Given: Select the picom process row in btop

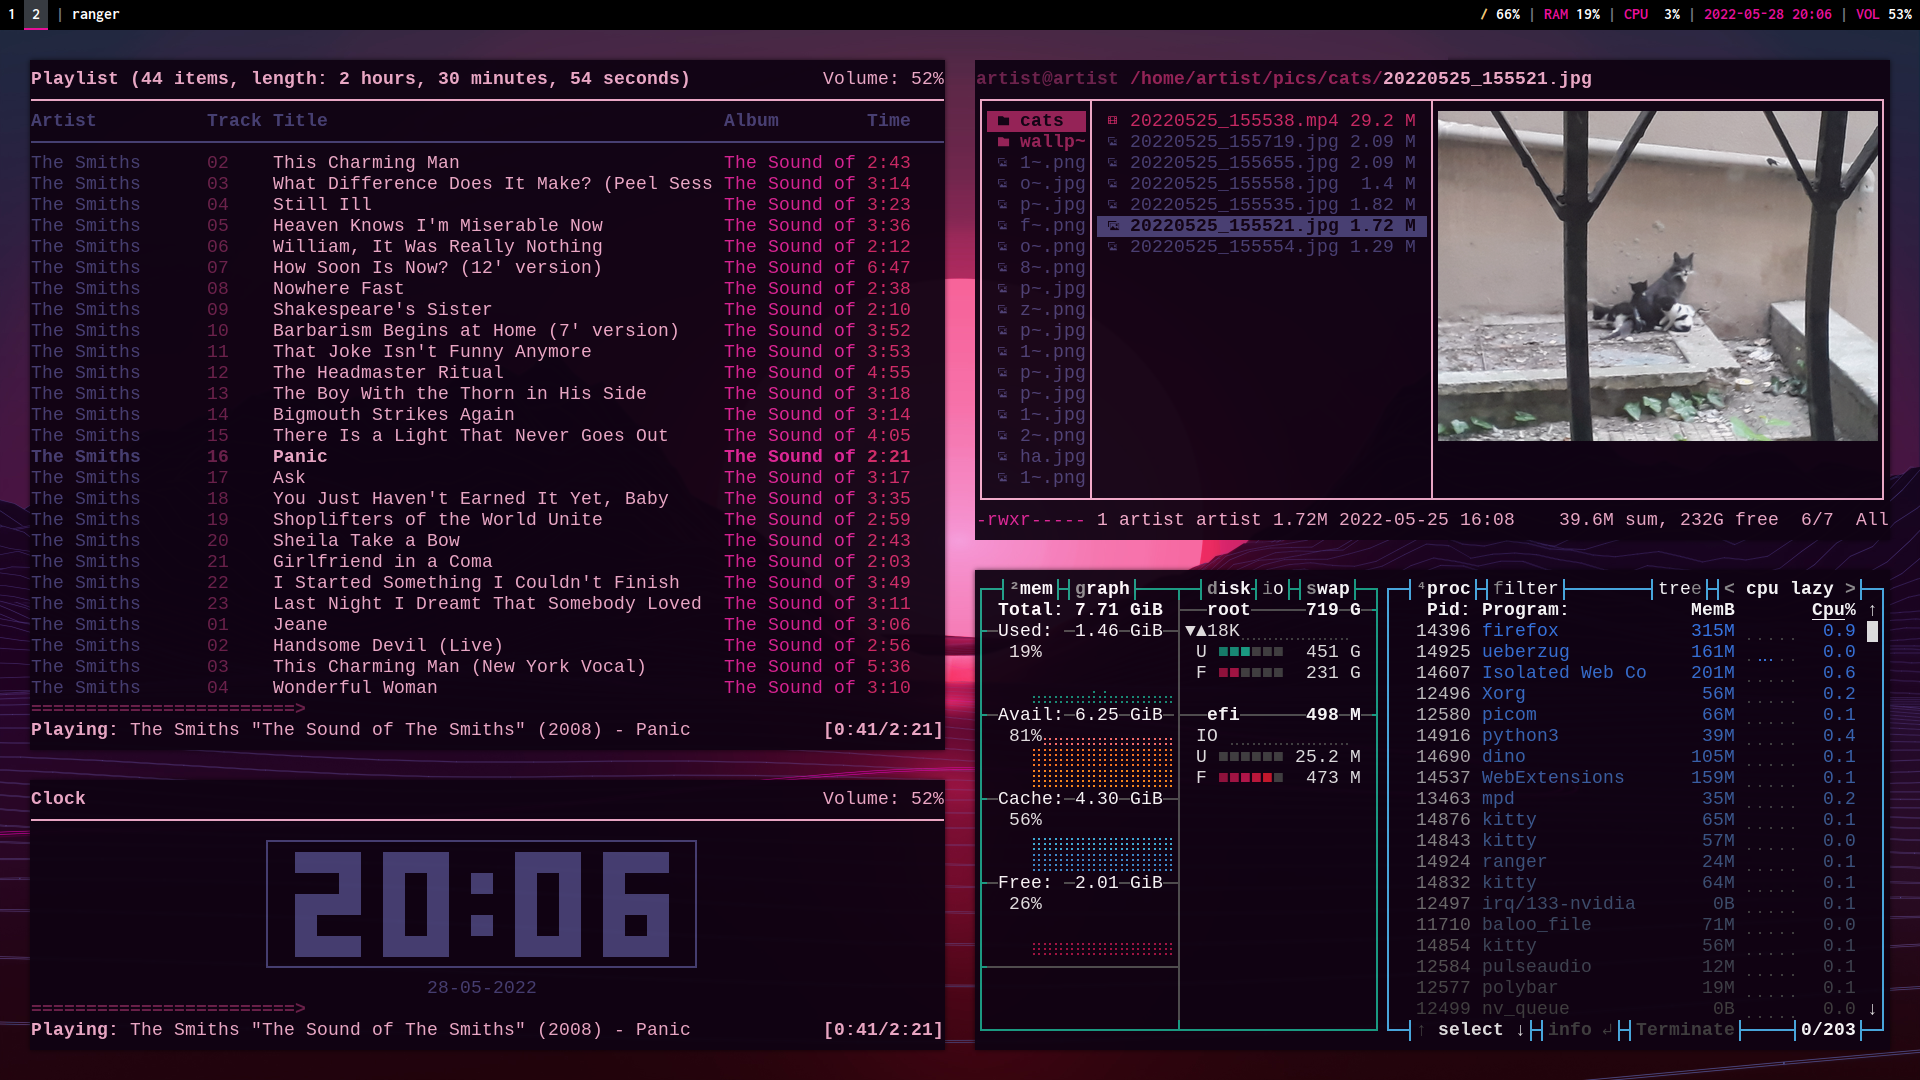Looking at the screenshot, I should pos(1636,715).
